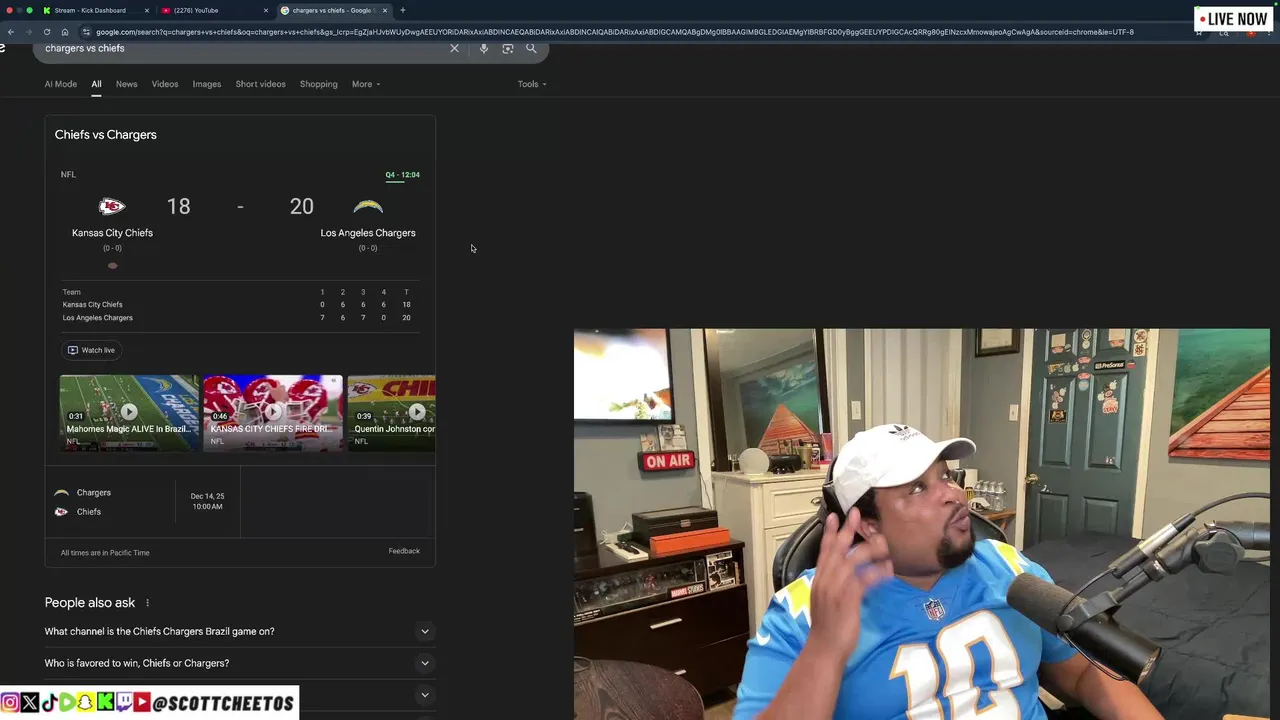Open Kansas City Chiefs team name link
1280x720 pixels.
[x=112, y=233]
